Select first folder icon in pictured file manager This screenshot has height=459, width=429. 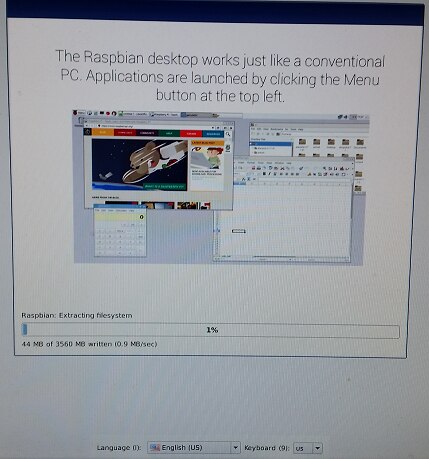pyautogui.click(x=302, y=142)
